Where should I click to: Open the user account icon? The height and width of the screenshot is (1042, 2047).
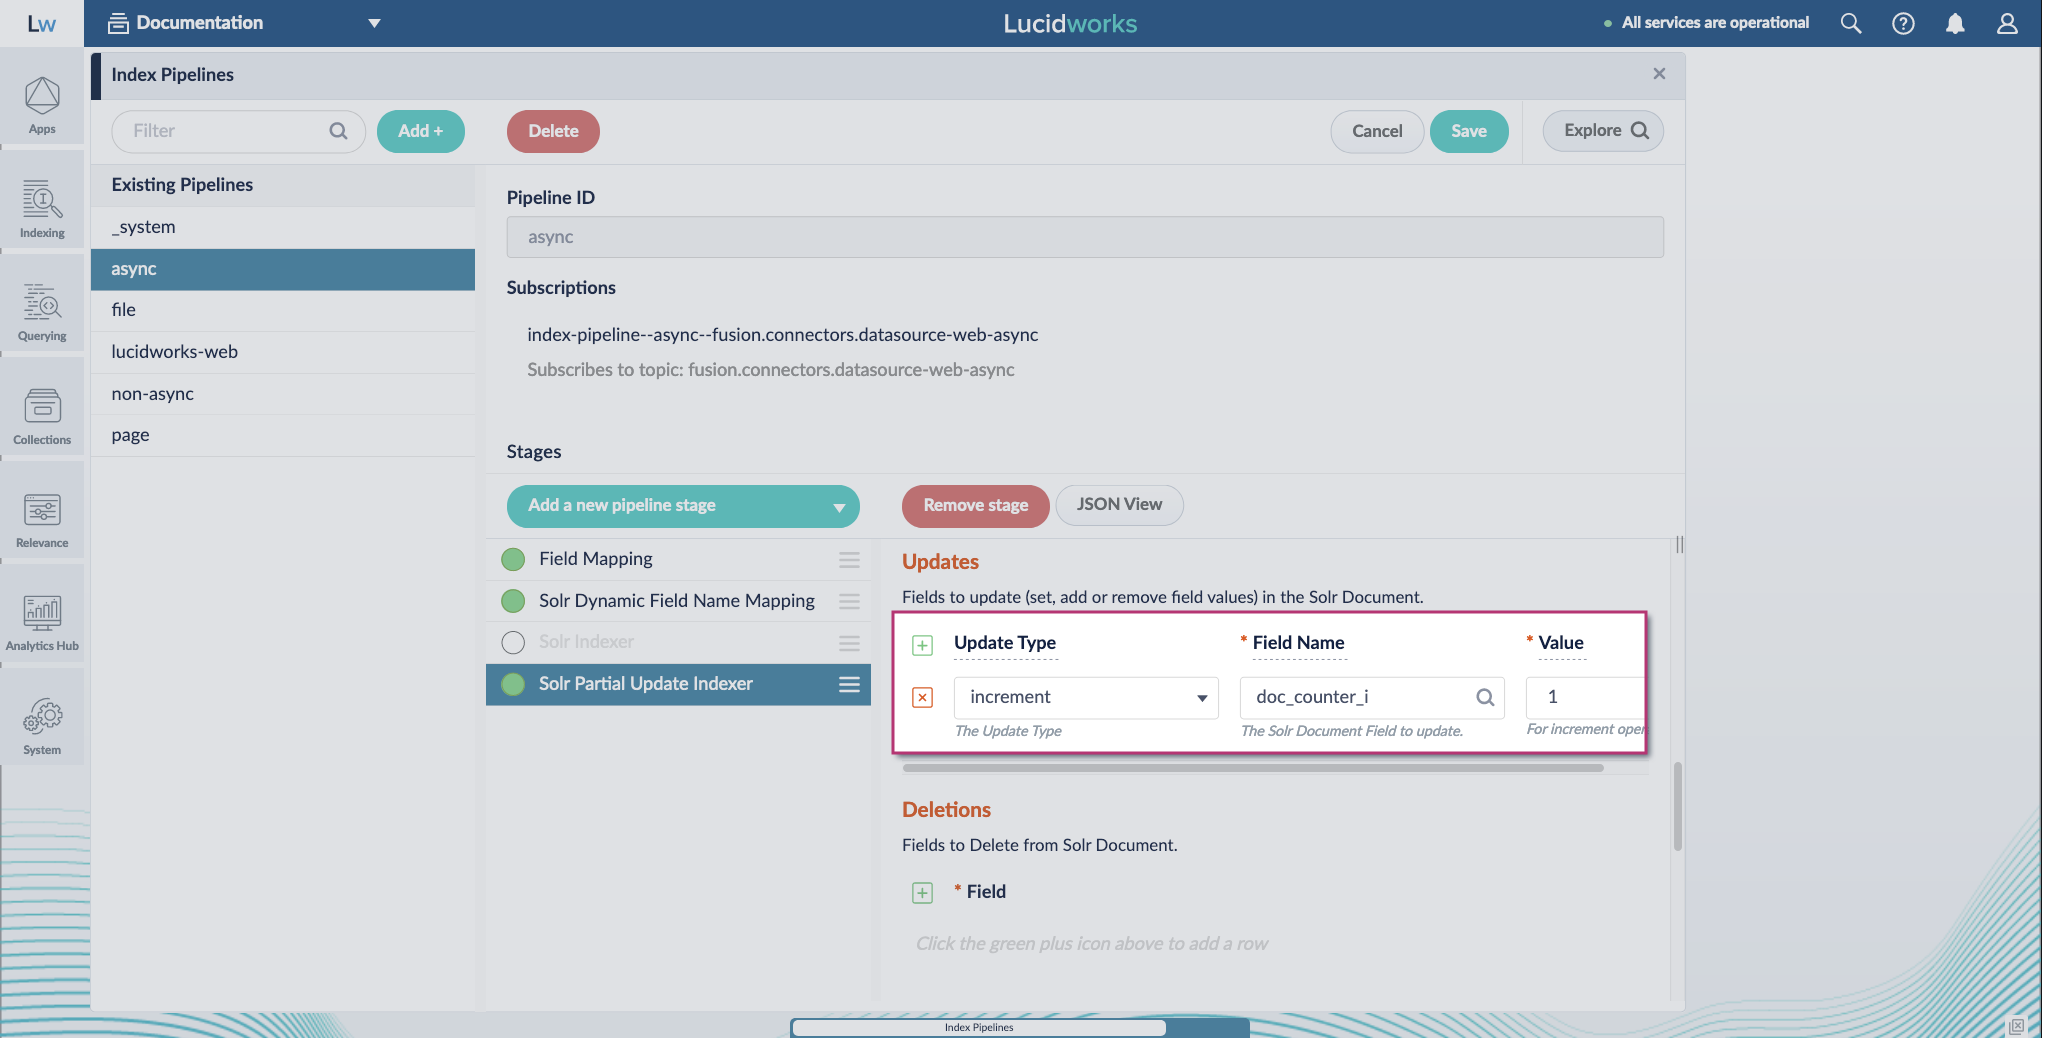(2007, 23)
